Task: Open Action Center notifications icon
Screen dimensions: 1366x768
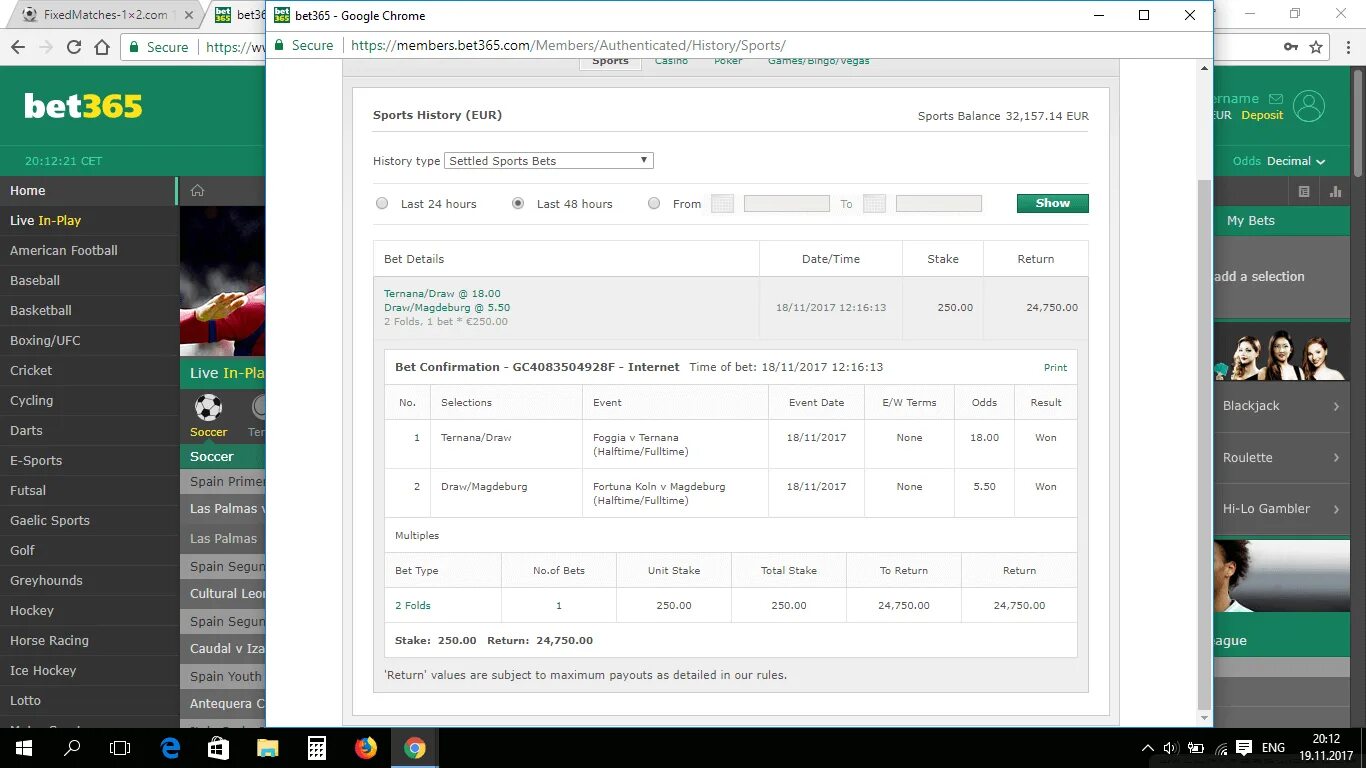Action: [1244, 748]
